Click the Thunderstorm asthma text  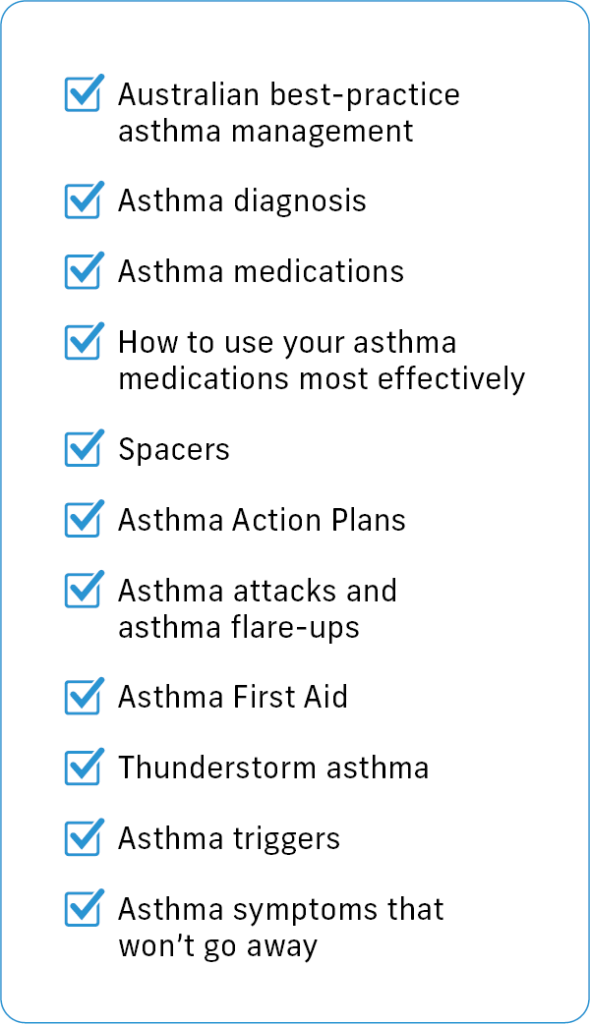273,768
